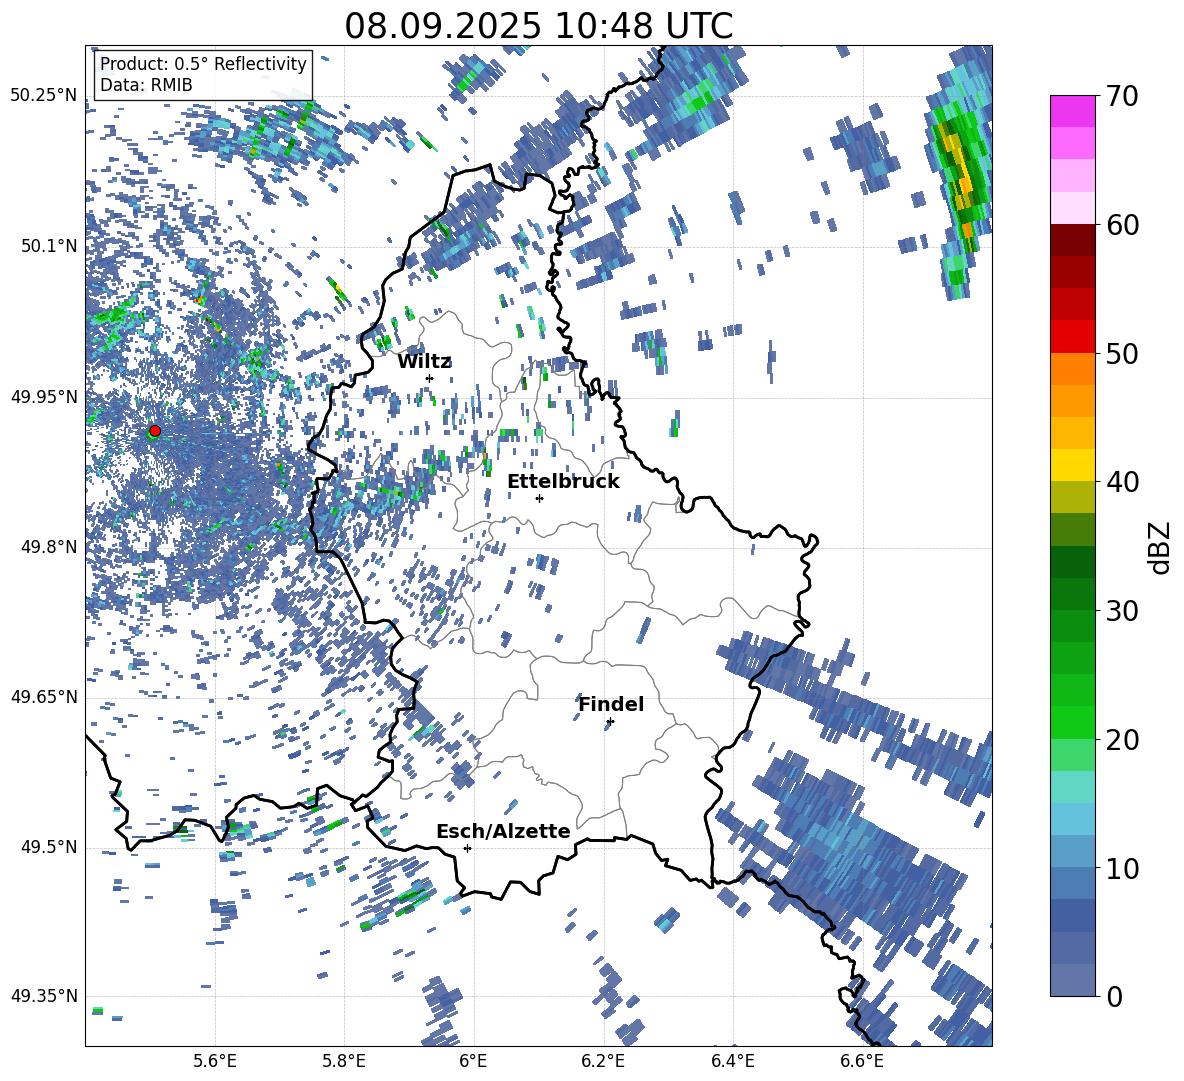Click the orange colorbar swatch below 50

pyautogui.click(x=1072, y=368)
